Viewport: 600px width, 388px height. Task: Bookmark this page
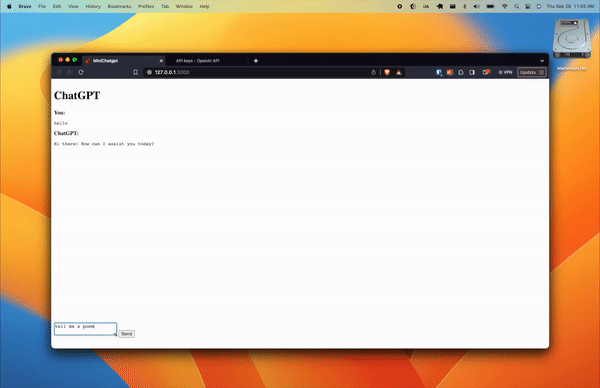coord(135,72)
